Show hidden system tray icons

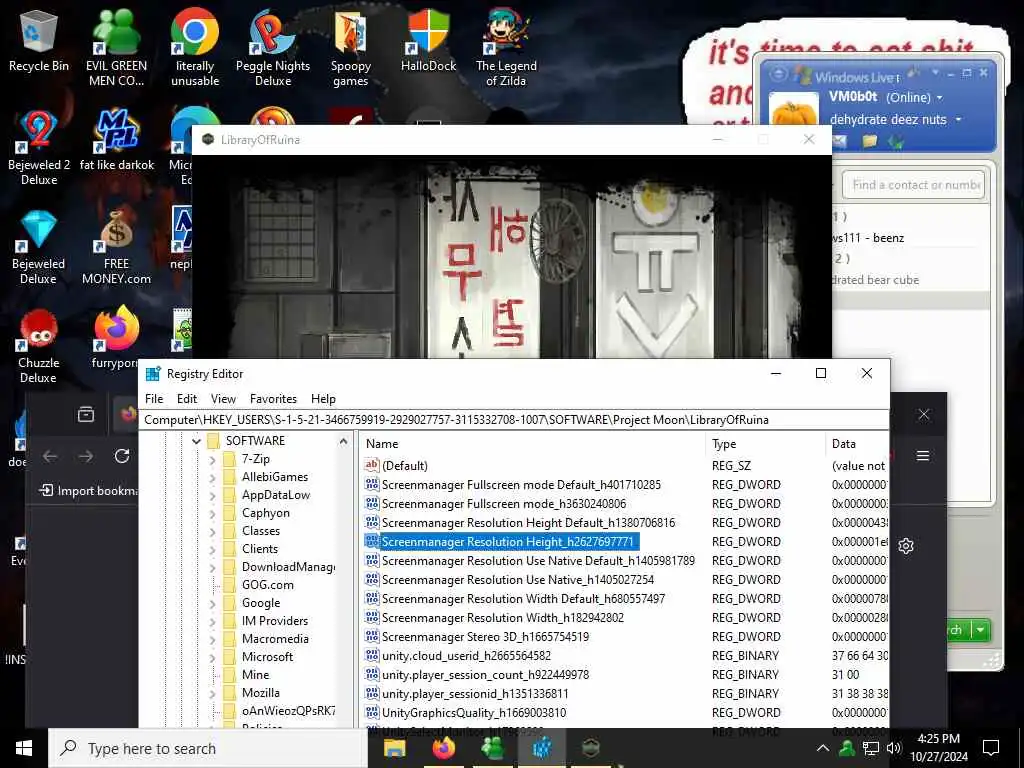(823, 748)
